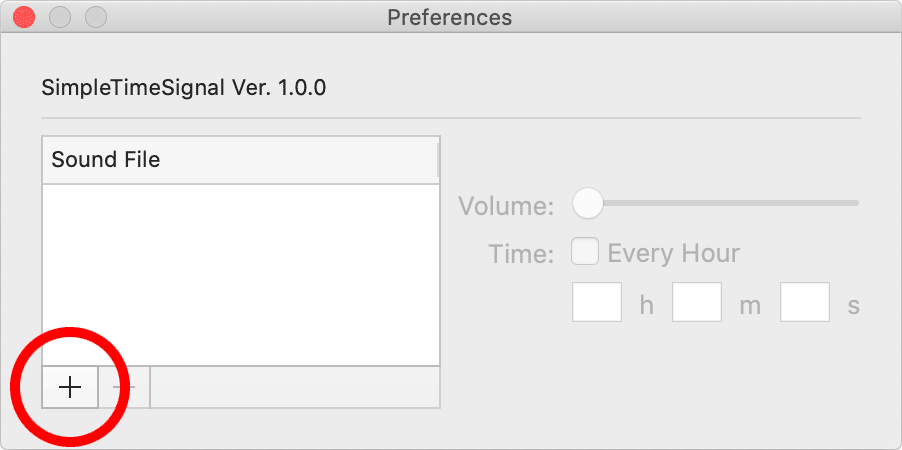
Task: Enable the Every Hour checkbox
Action: coord(584,252)
